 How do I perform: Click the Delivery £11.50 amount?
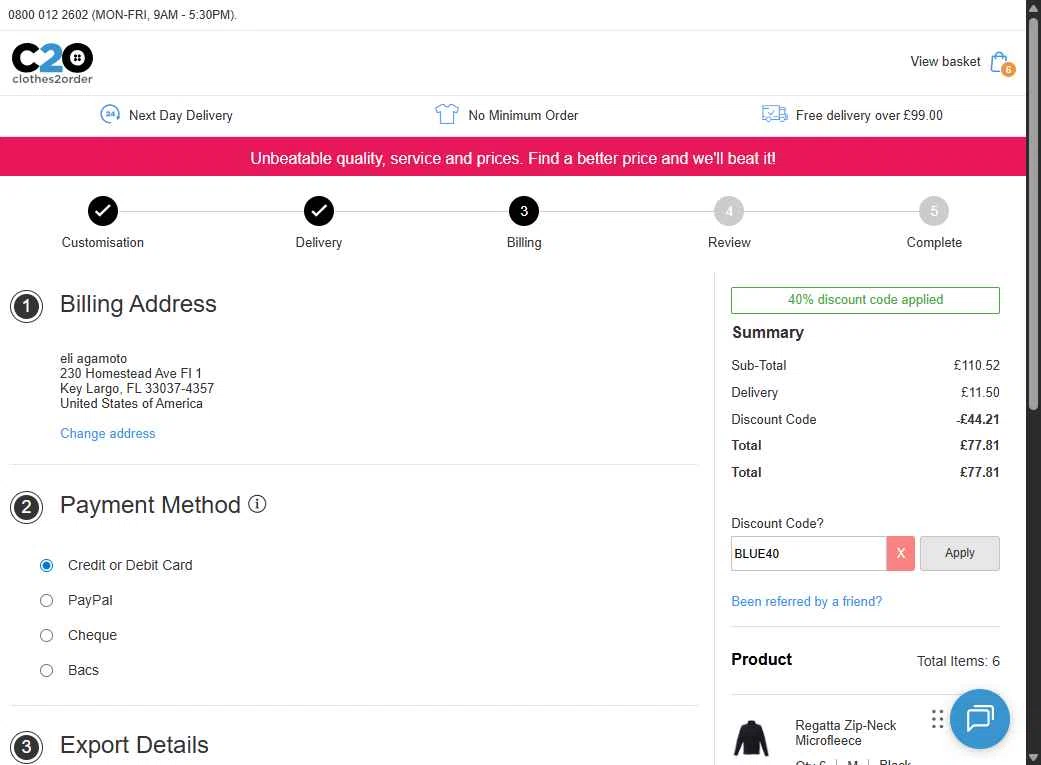click(980, 392)
